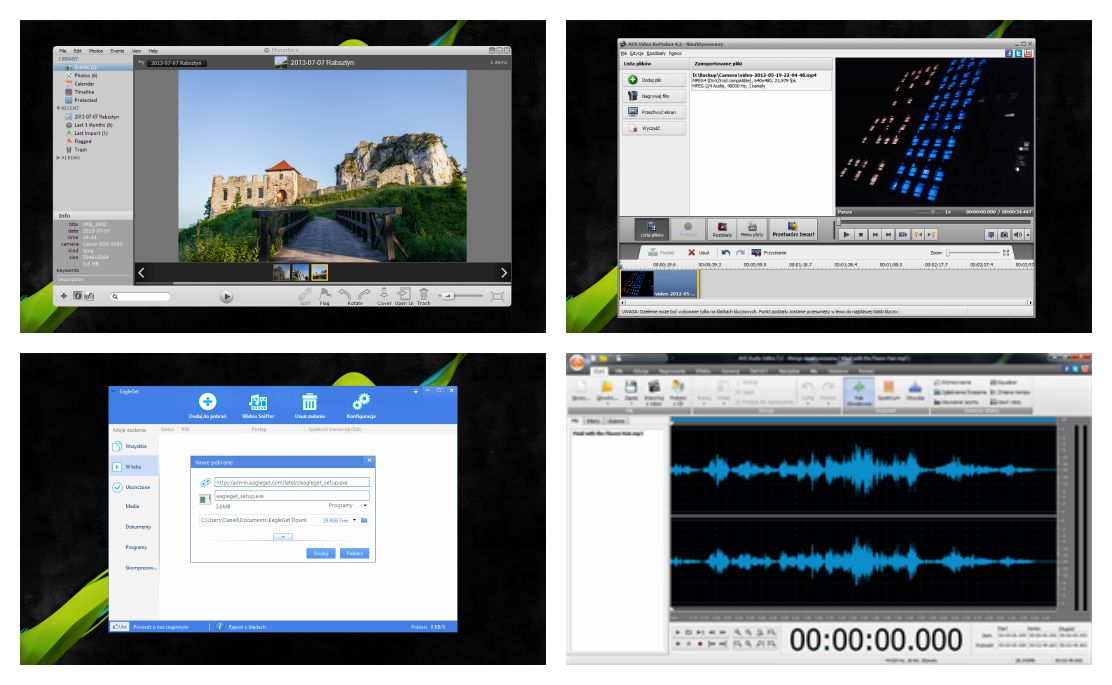
Task: Click the next frame button in the AVS video player
Action: point(888,234)
